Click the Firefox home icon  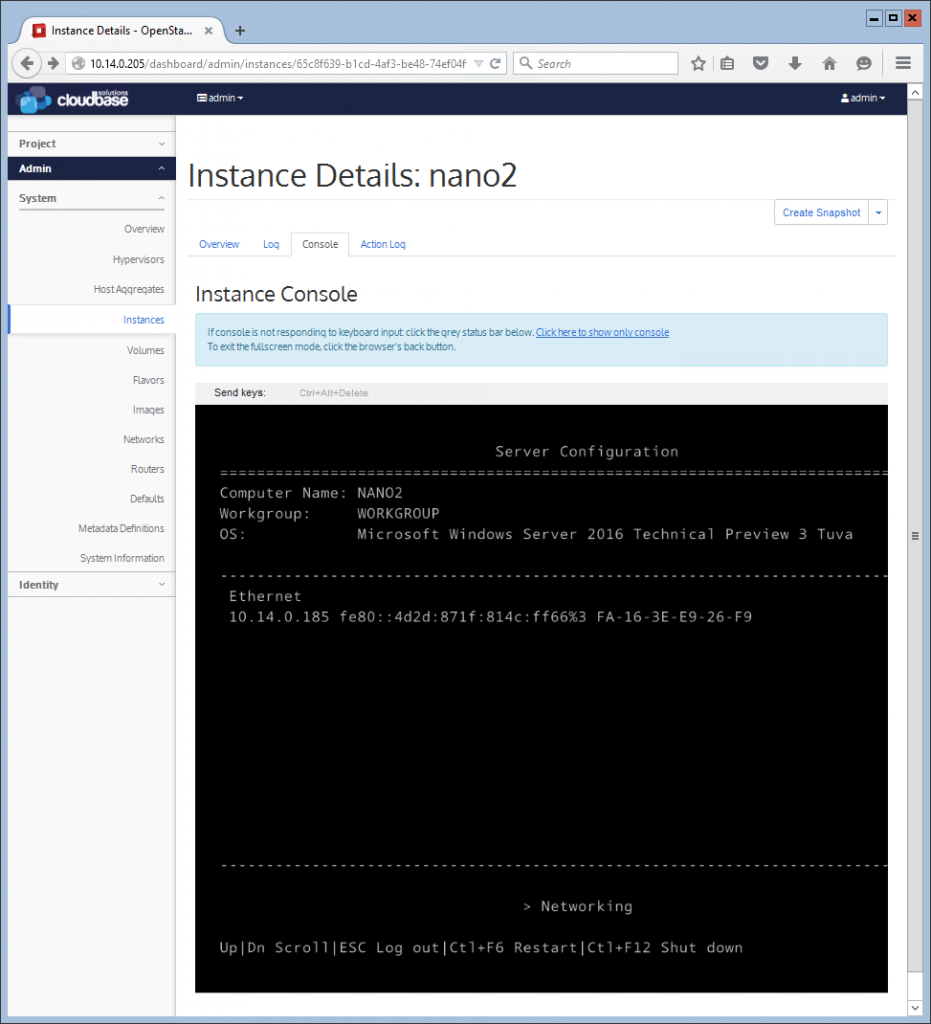tap(829, 62)
